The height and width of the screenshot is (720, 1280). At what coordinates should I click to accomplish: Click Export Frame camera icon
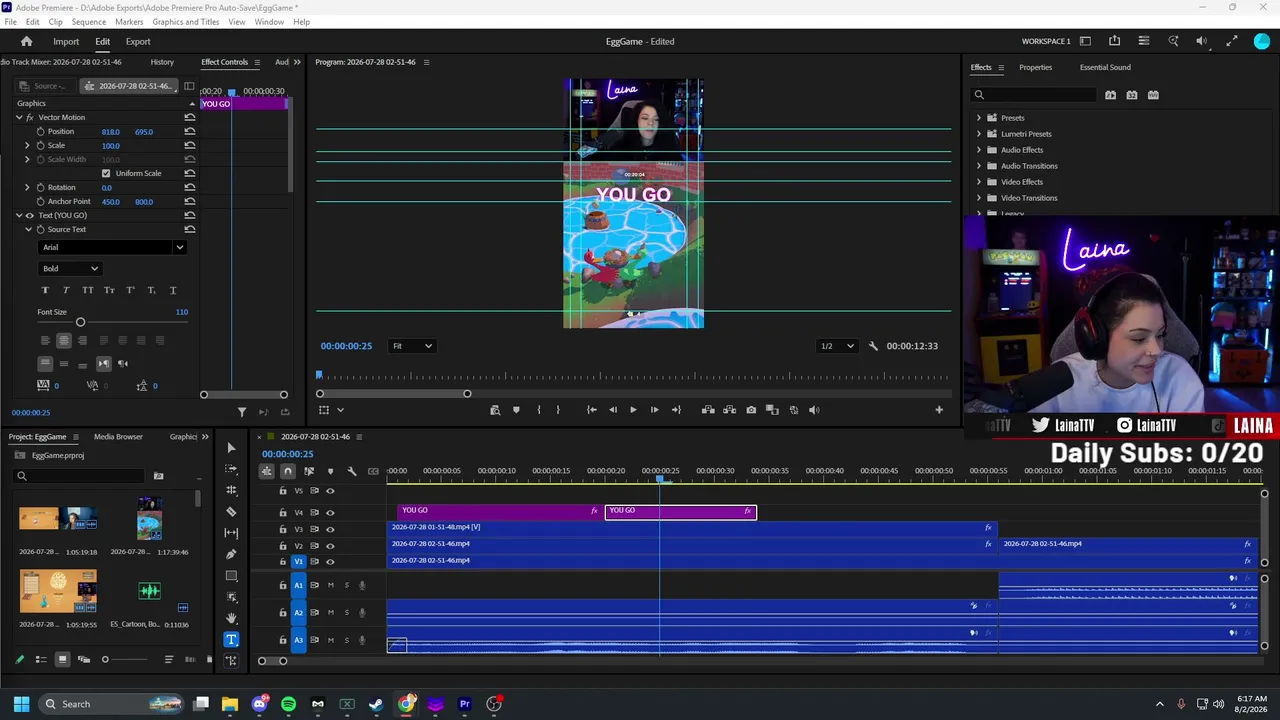751,410
